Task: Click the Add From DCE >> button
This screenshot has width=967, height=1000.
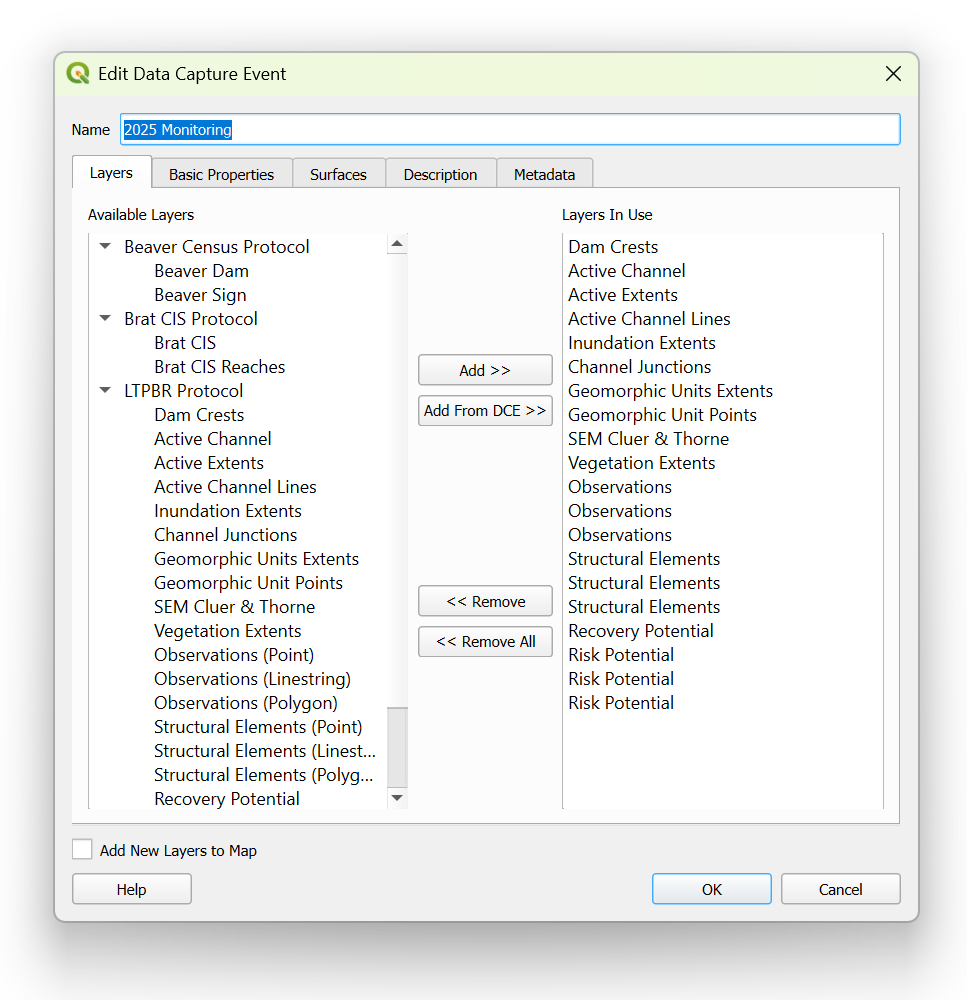Action: click(485, 411)
